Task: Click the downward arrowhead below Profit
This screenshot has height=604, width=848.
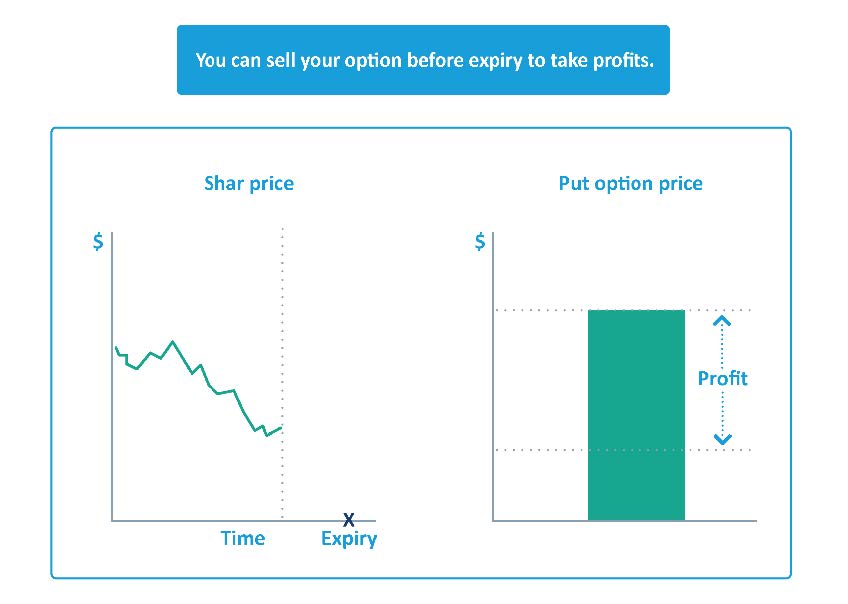Action: tap(723, 439)
